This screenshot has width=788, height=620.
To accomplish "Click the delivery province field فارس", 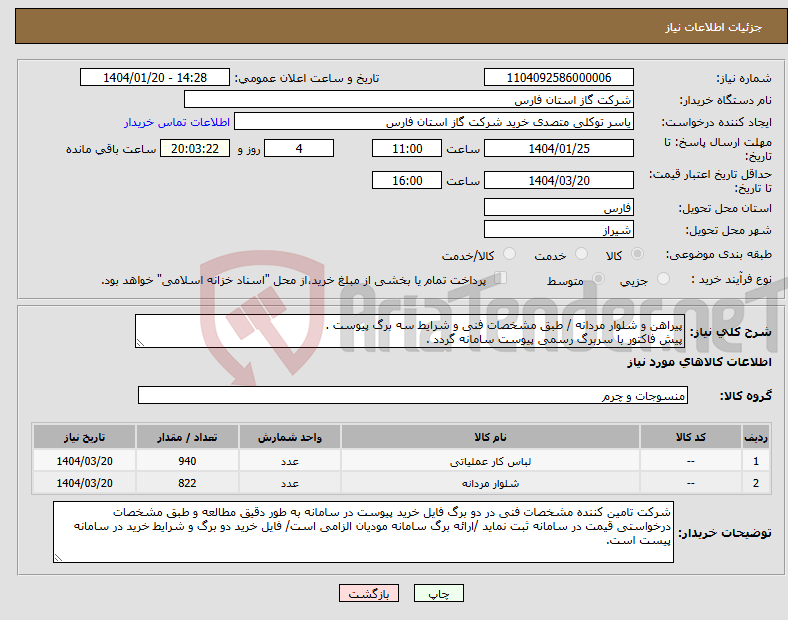I will point(558,207).
